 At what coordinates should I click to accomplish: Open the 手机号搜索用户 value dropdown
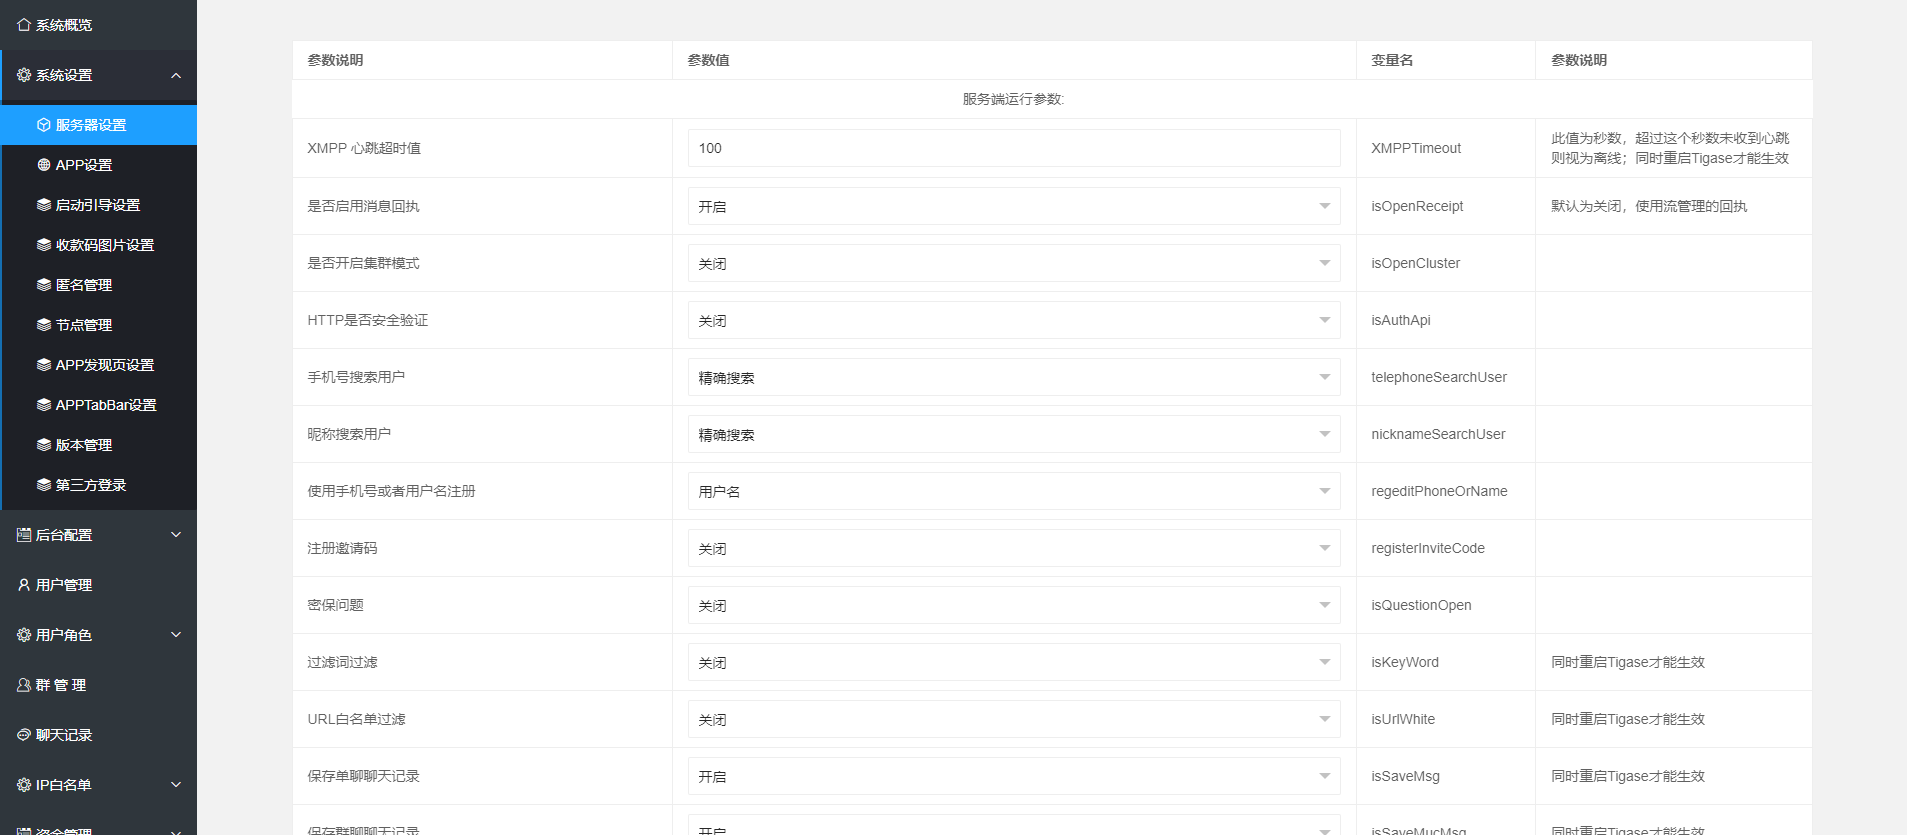click(1014, 377)
